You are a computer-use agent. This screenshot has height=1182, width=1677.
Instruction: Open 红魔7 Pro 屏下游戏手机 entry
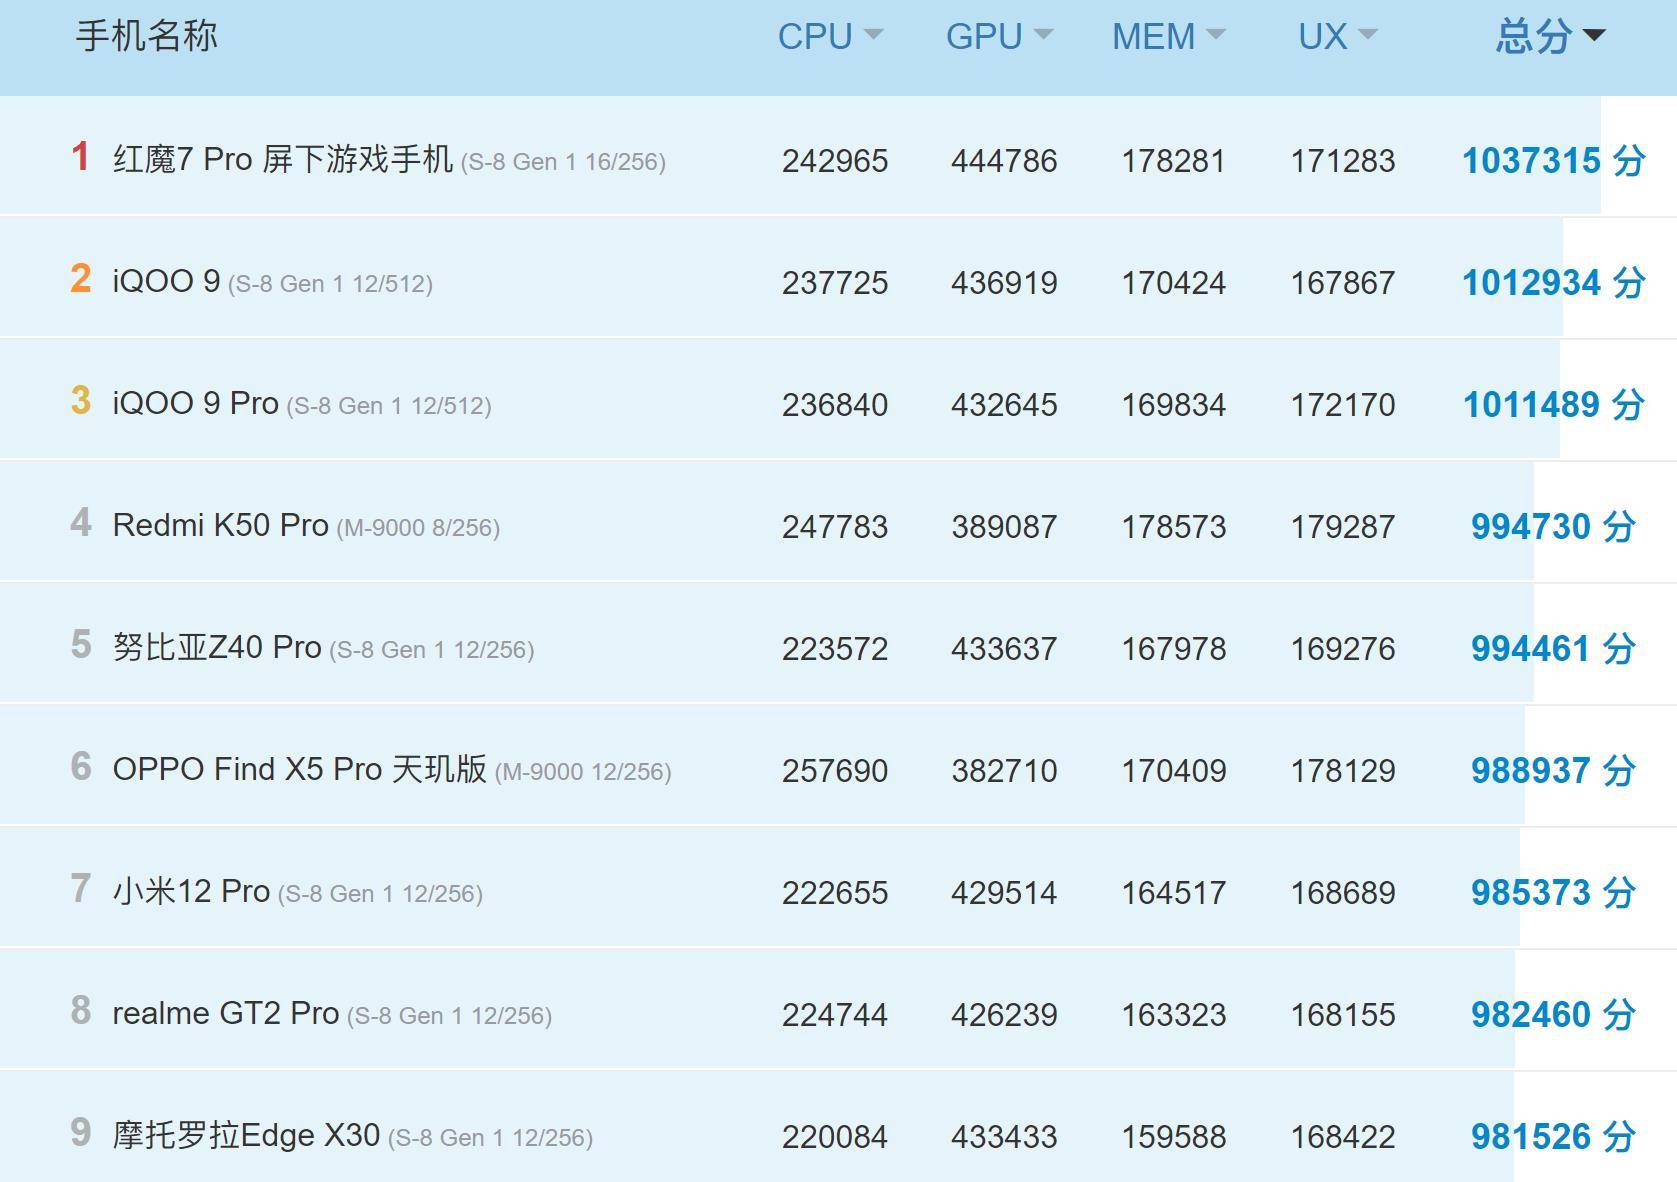click(283, 159)
